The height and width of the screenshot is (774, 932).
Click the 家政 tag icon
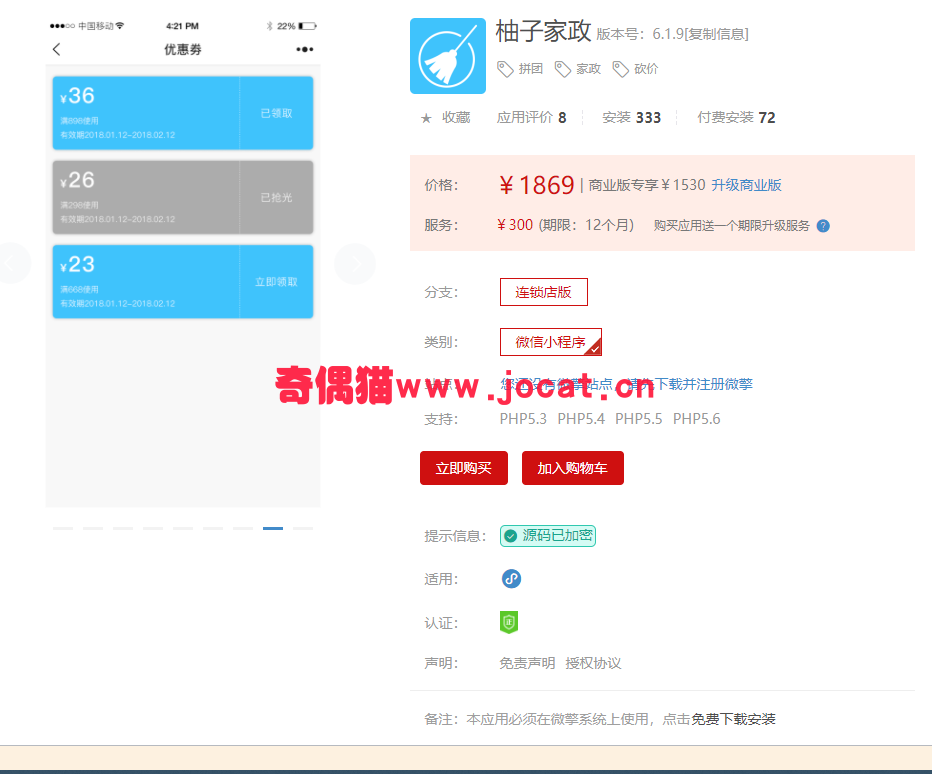coord(563,69)
